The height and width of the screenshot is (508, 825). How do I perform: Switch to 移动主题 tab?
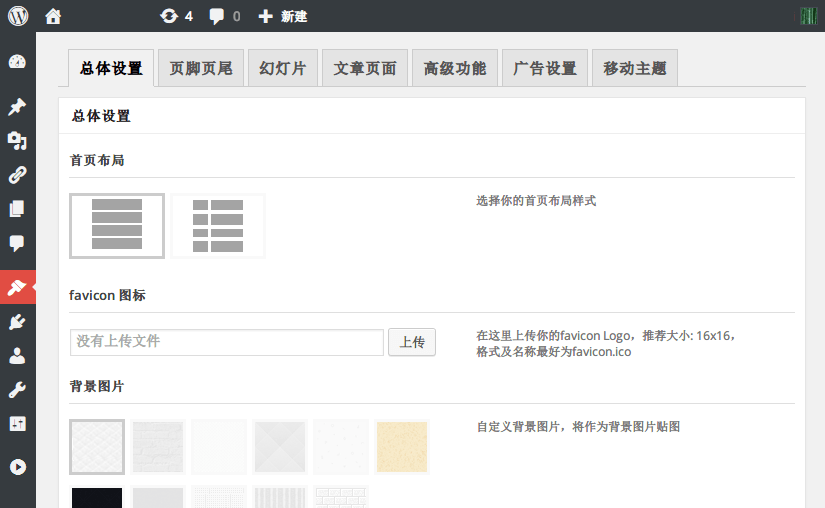tap(635, 68)
